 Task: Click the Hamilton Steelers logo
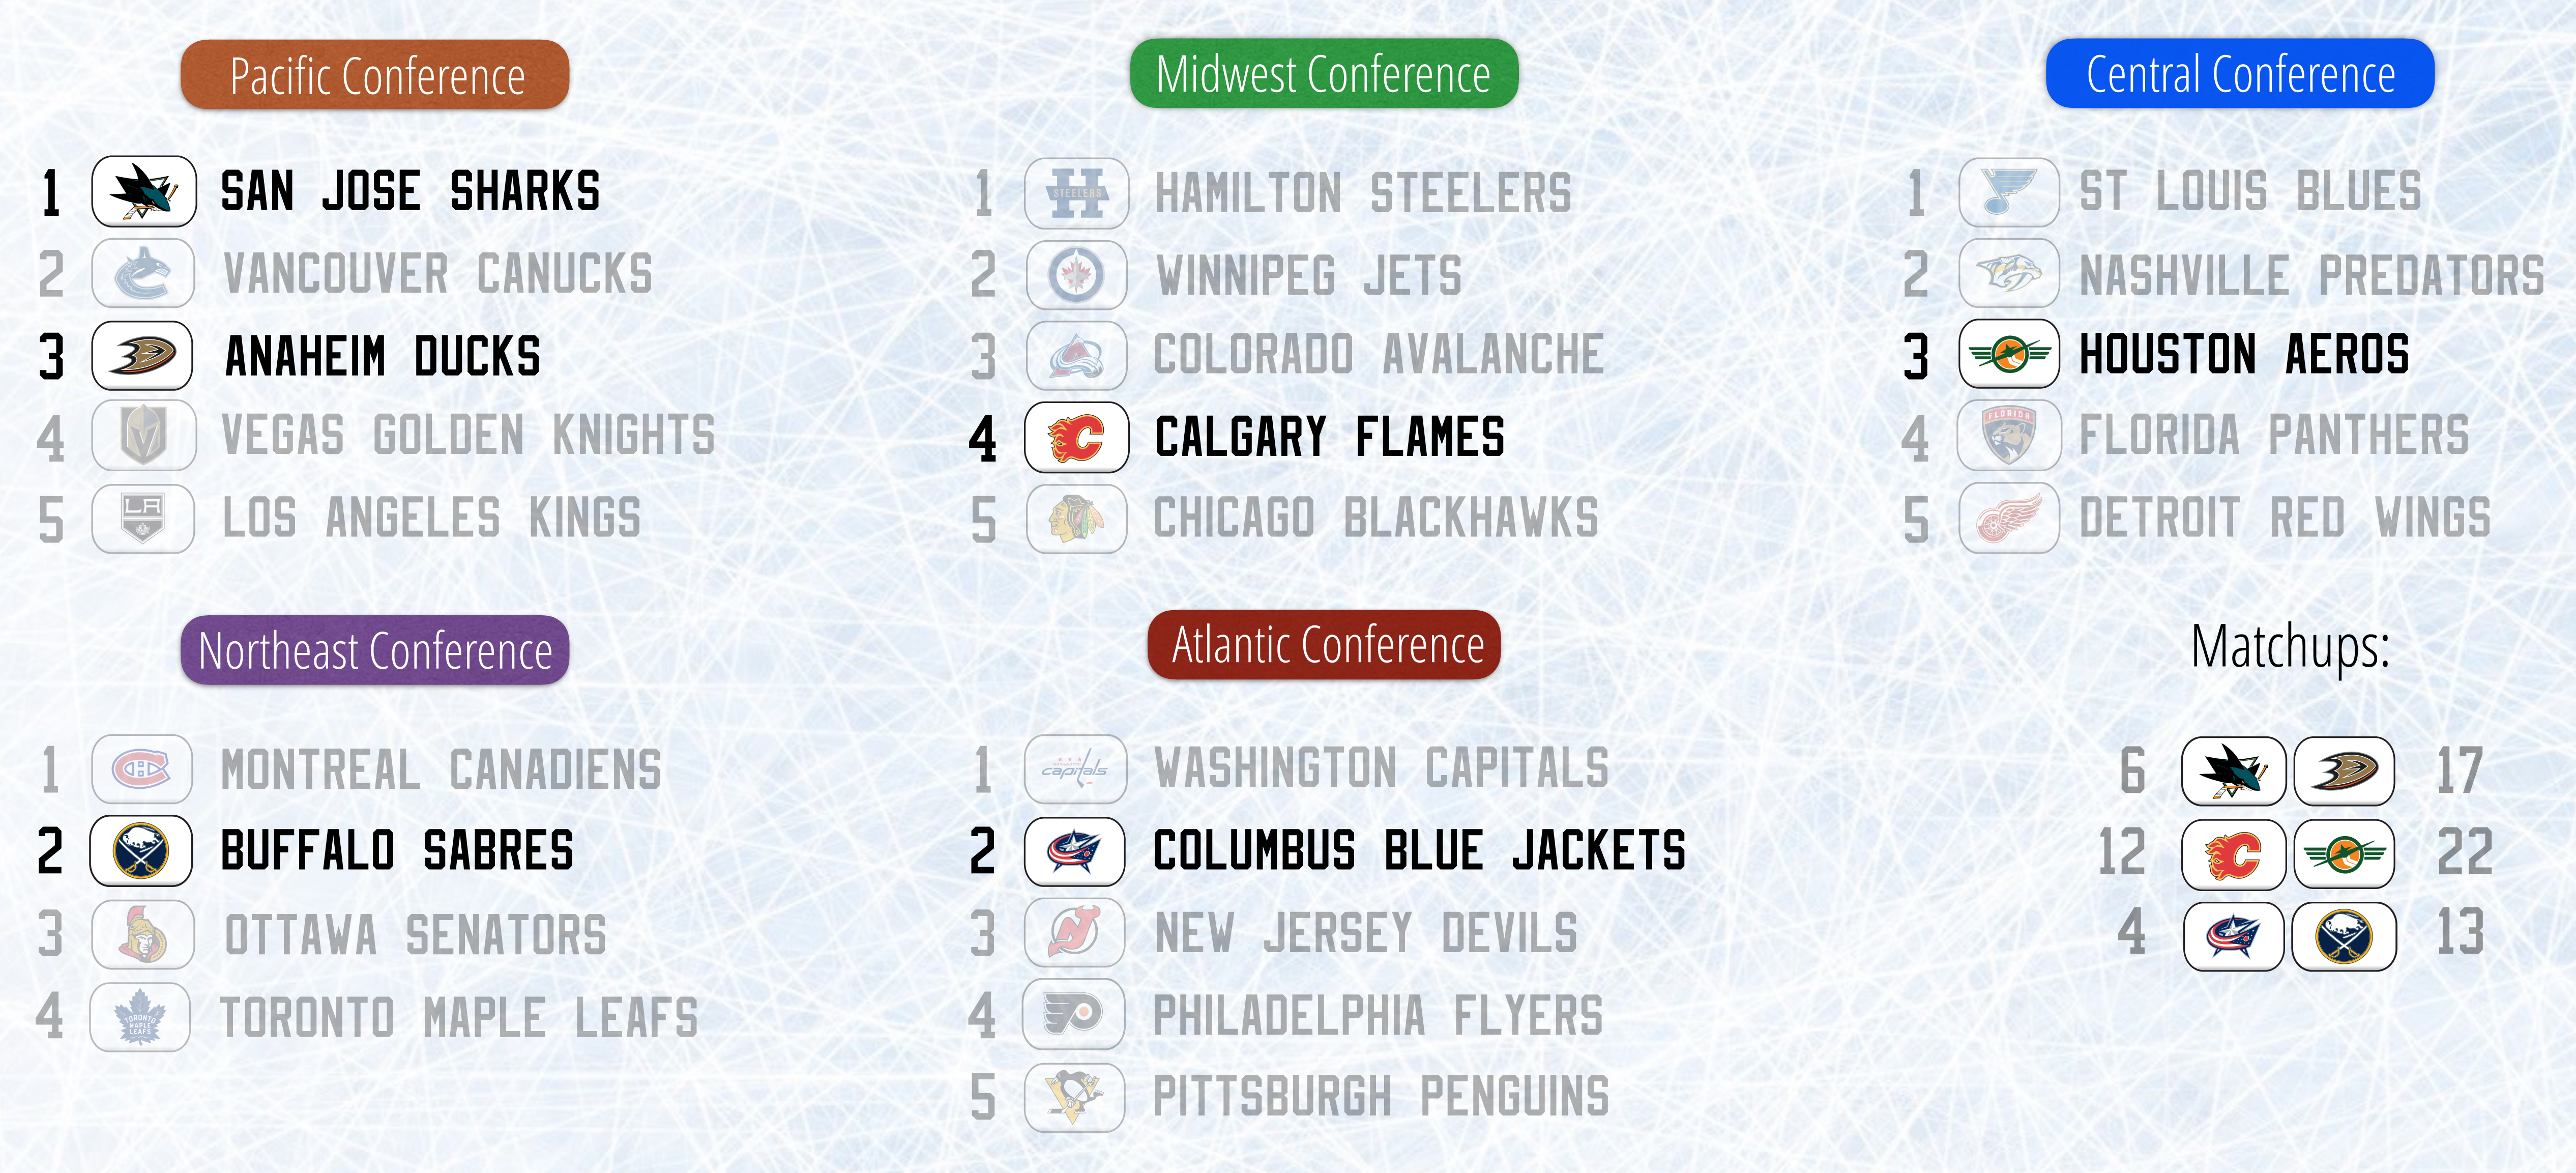coord(1076,193)
